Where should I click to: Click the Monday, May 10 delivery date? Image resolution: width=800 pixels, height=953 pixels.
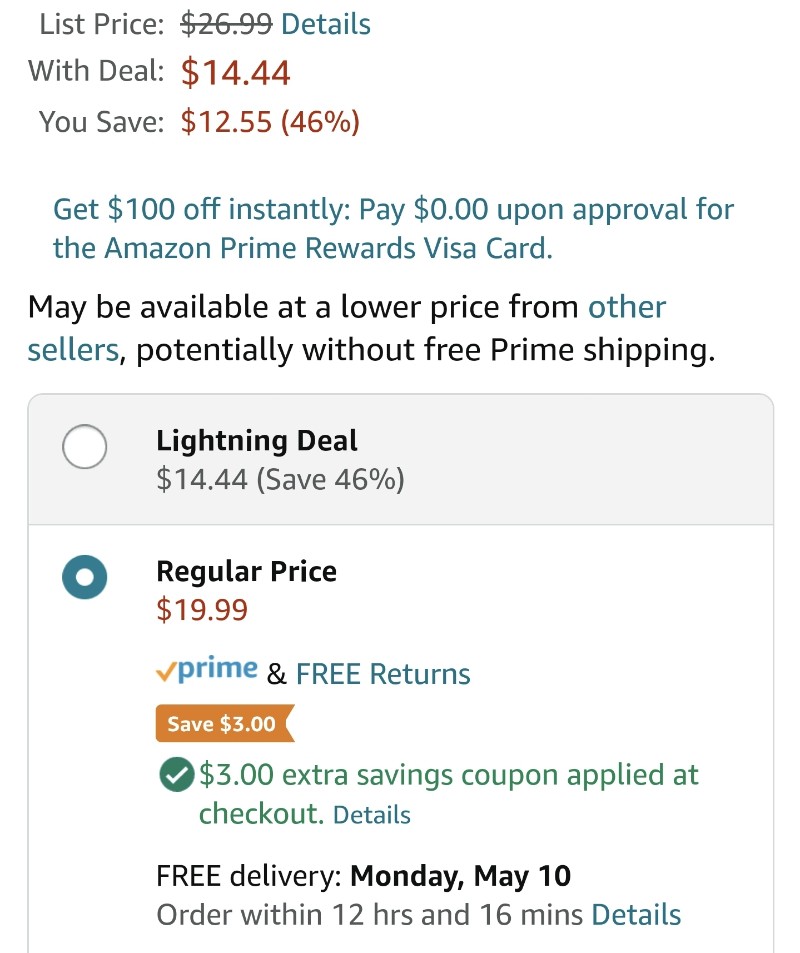tap(461, 876)
